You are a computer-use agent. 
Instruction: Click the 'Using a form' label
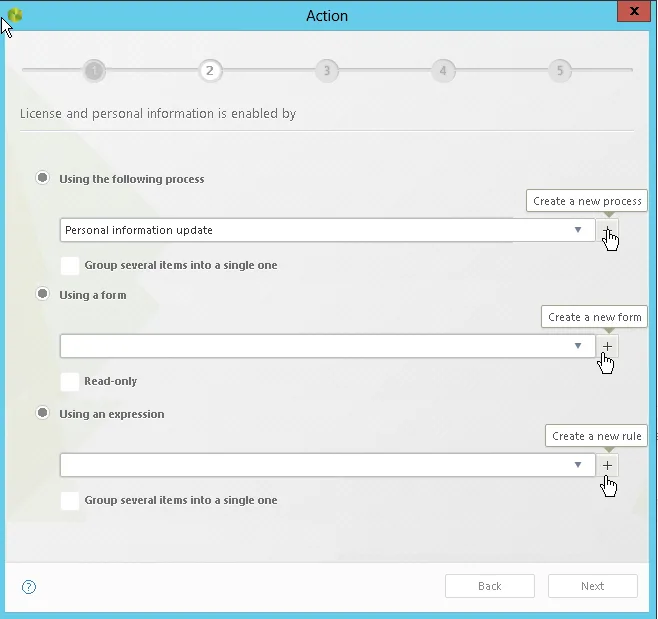click(x=93, y=295)
